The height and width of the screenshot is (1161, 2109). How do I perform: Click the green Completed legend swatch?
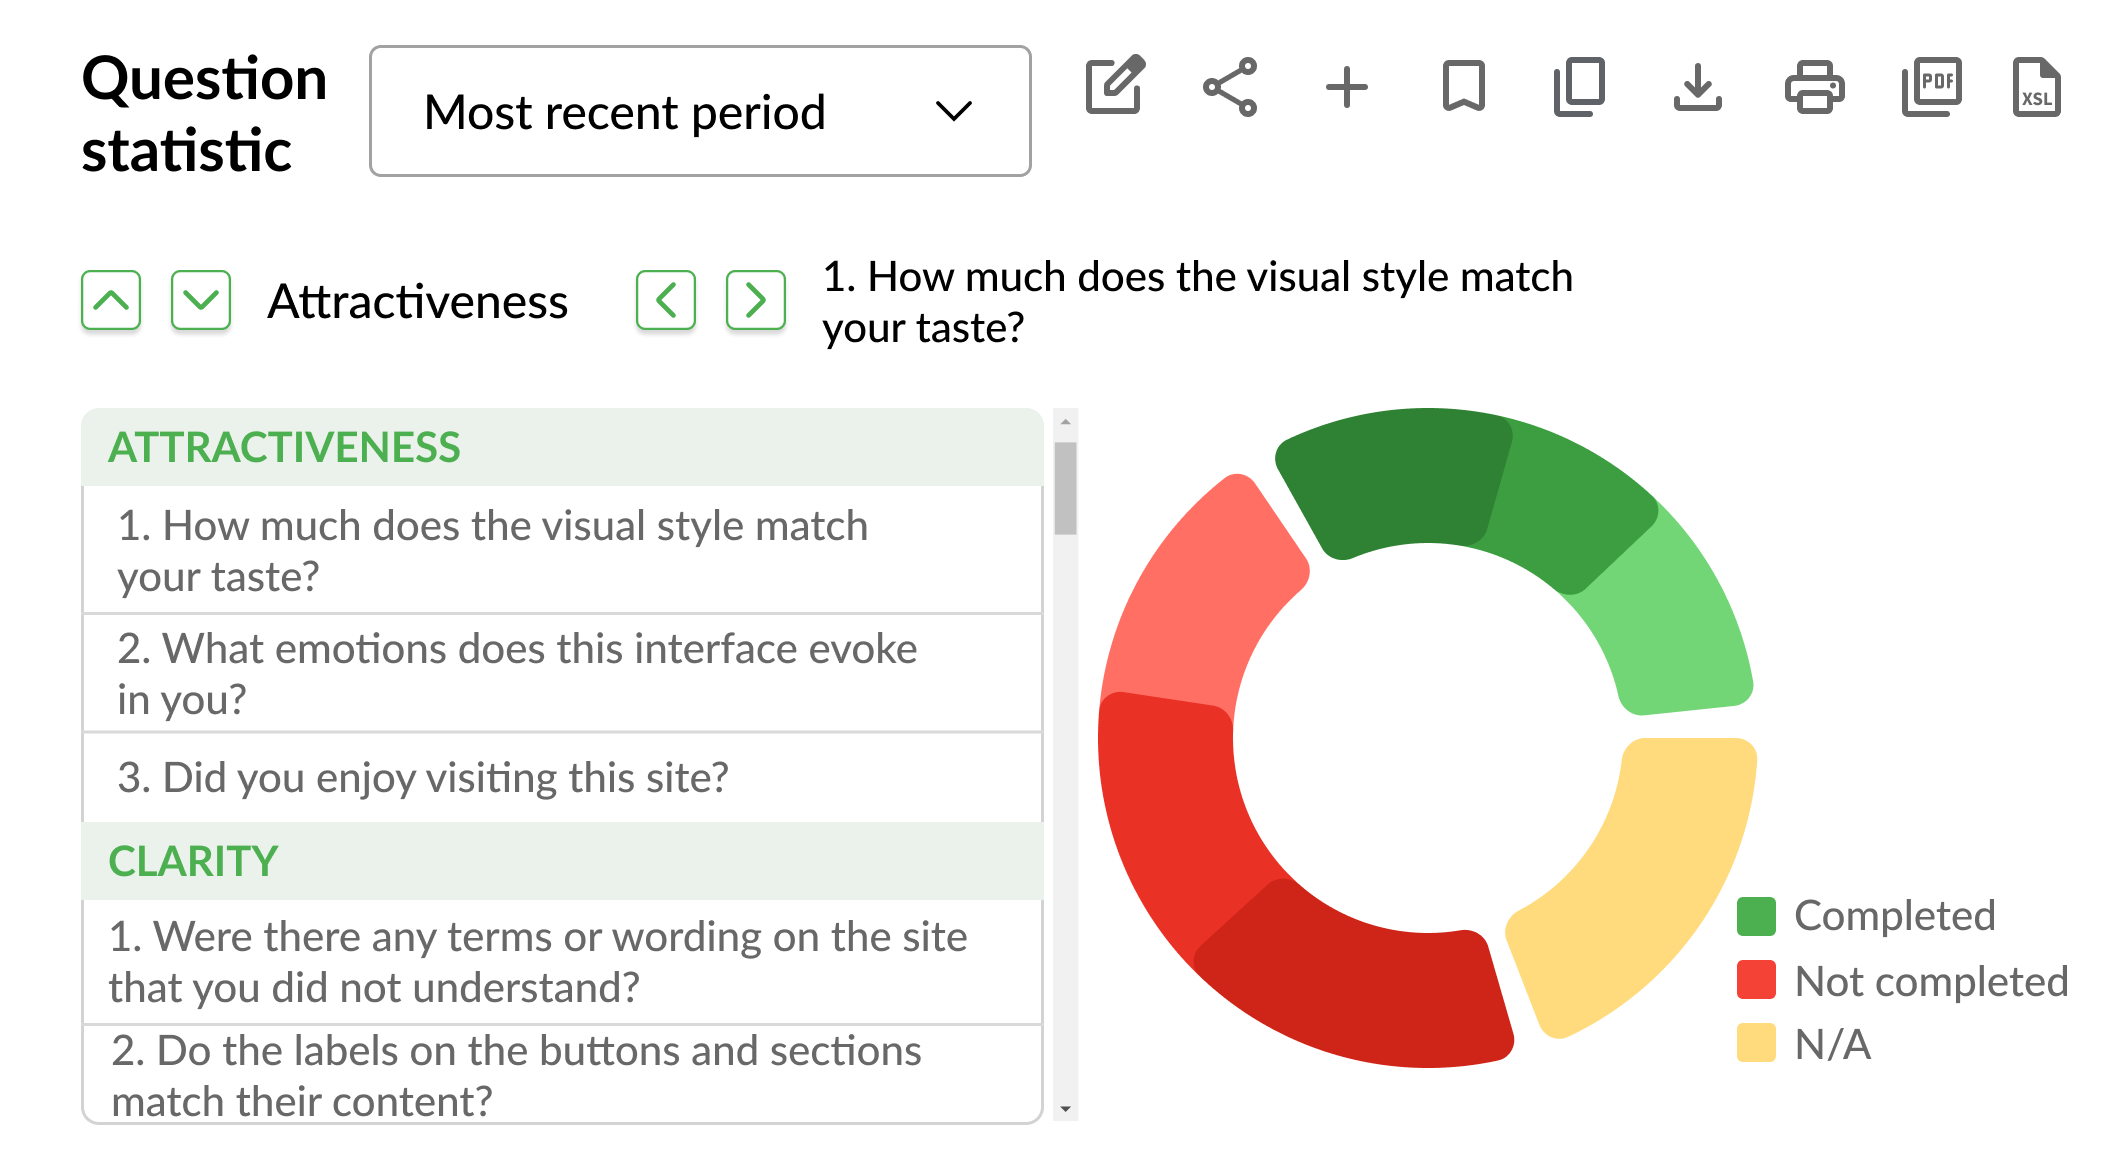coord(1756,916)
